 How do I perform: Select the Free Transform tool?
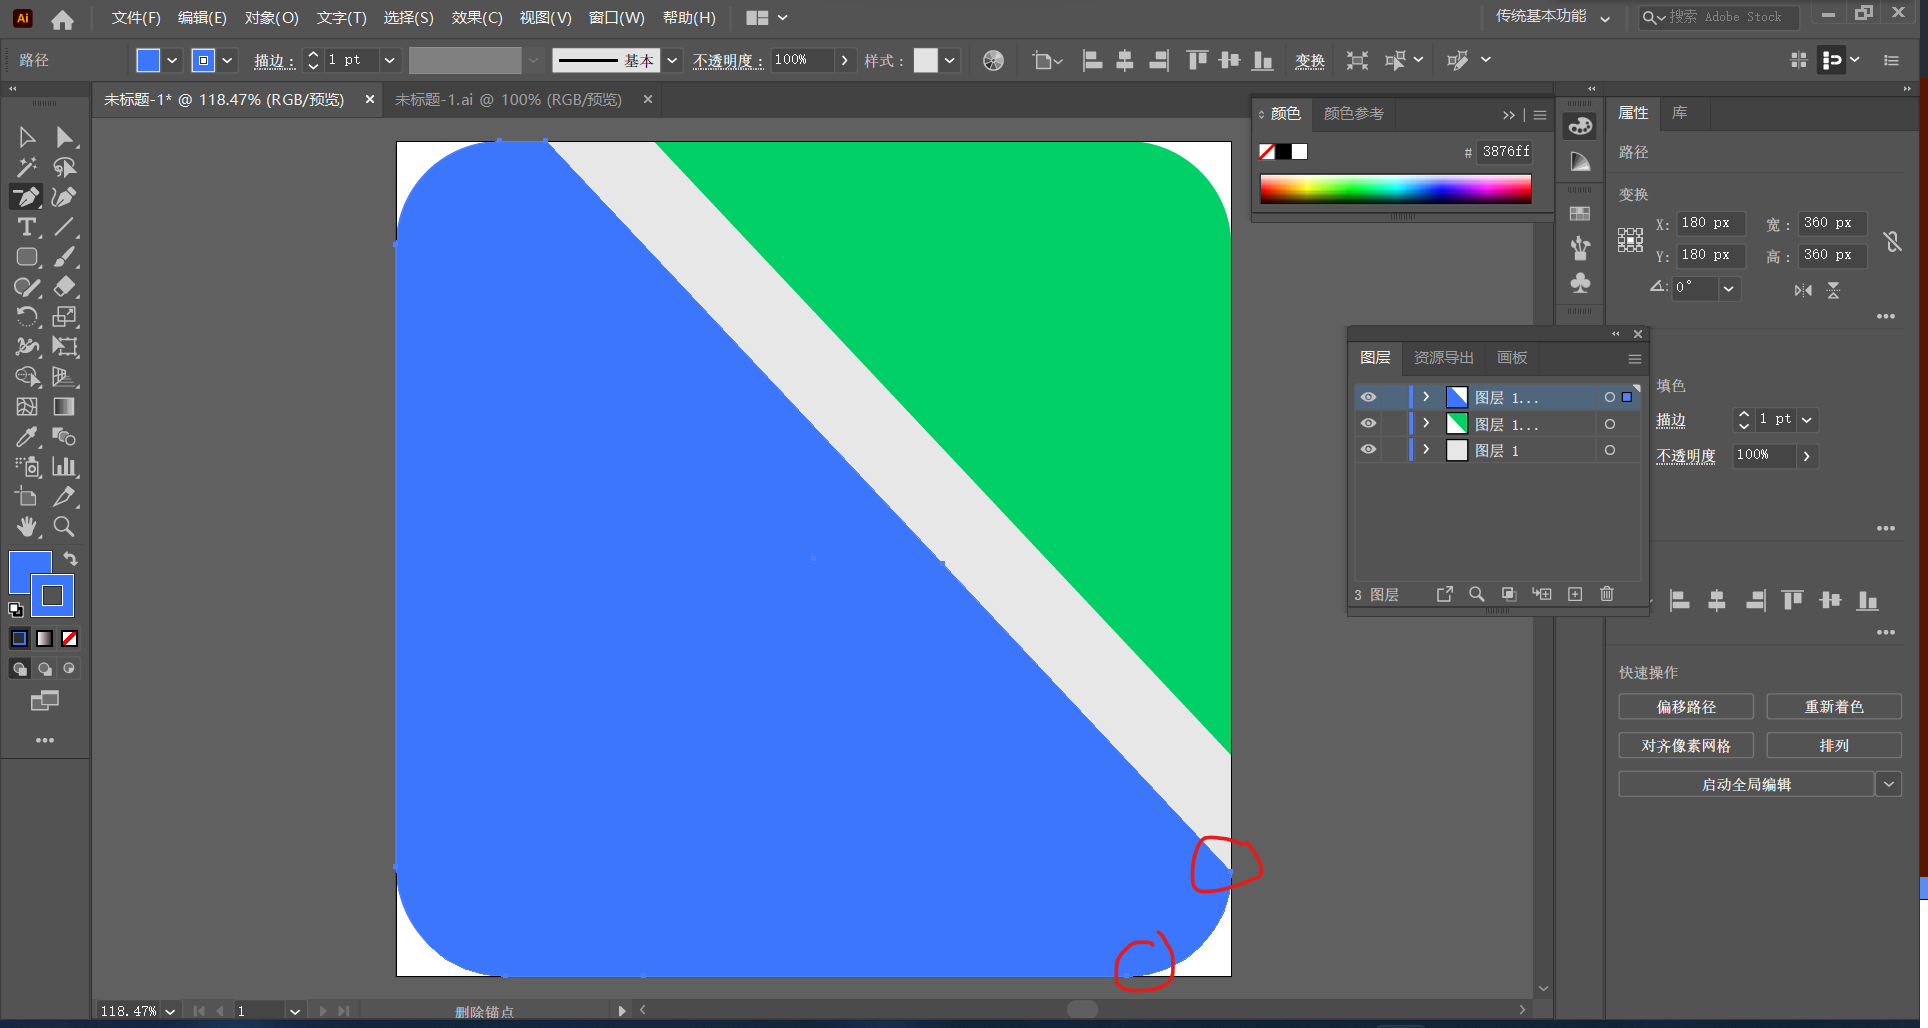pyautogui.click(x=65, y=347)
